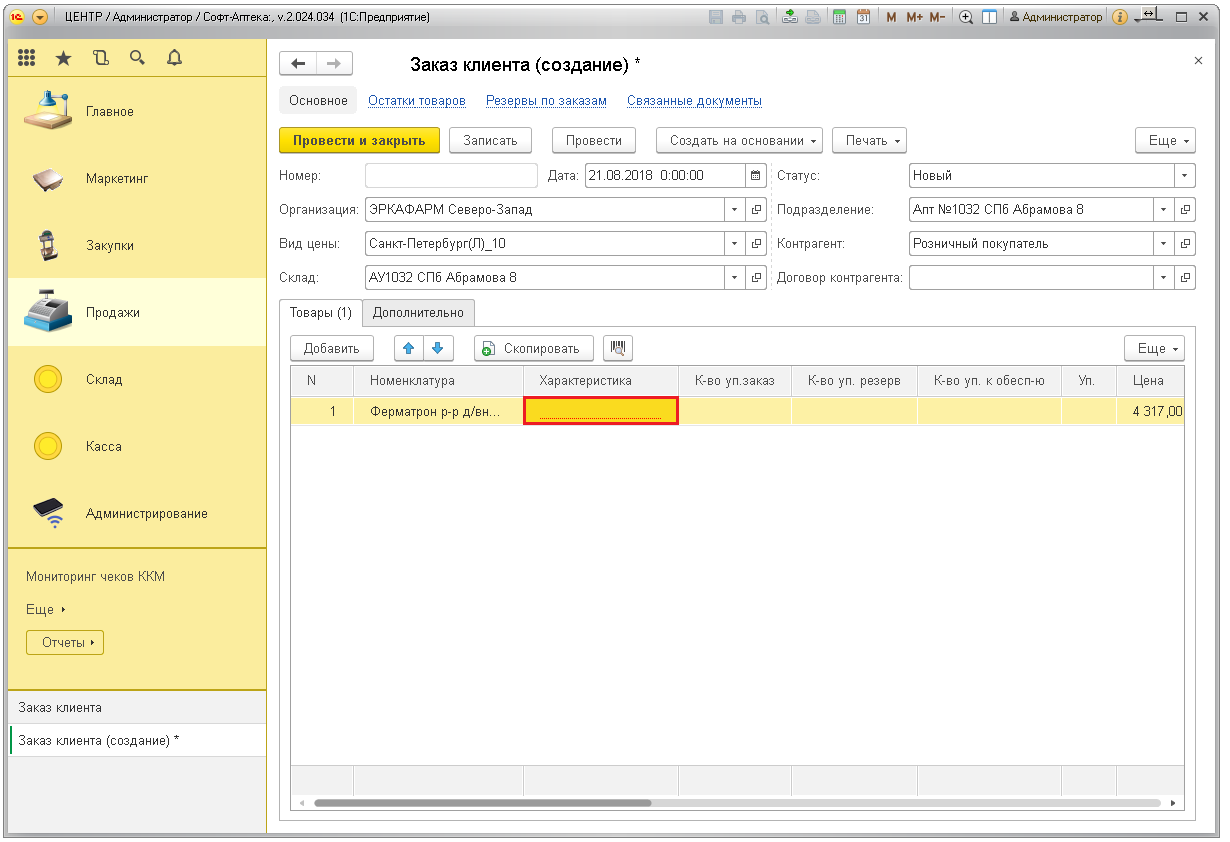
Task: Open the calendar icon in title bar
Action: [863, 17]
